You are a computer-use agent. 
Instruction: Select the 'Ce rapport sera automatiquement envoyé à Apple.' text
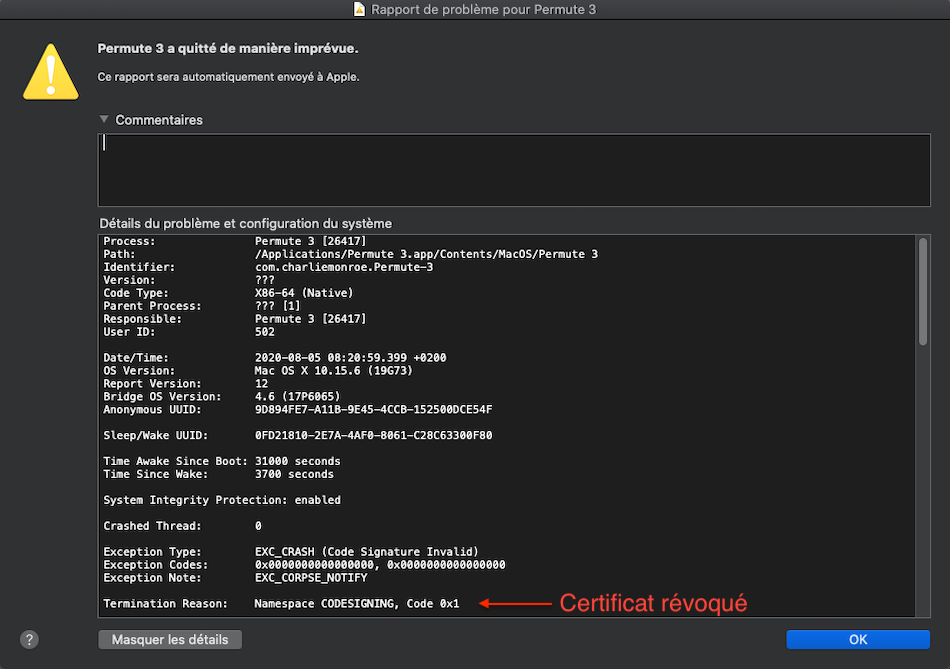(228, 77)
